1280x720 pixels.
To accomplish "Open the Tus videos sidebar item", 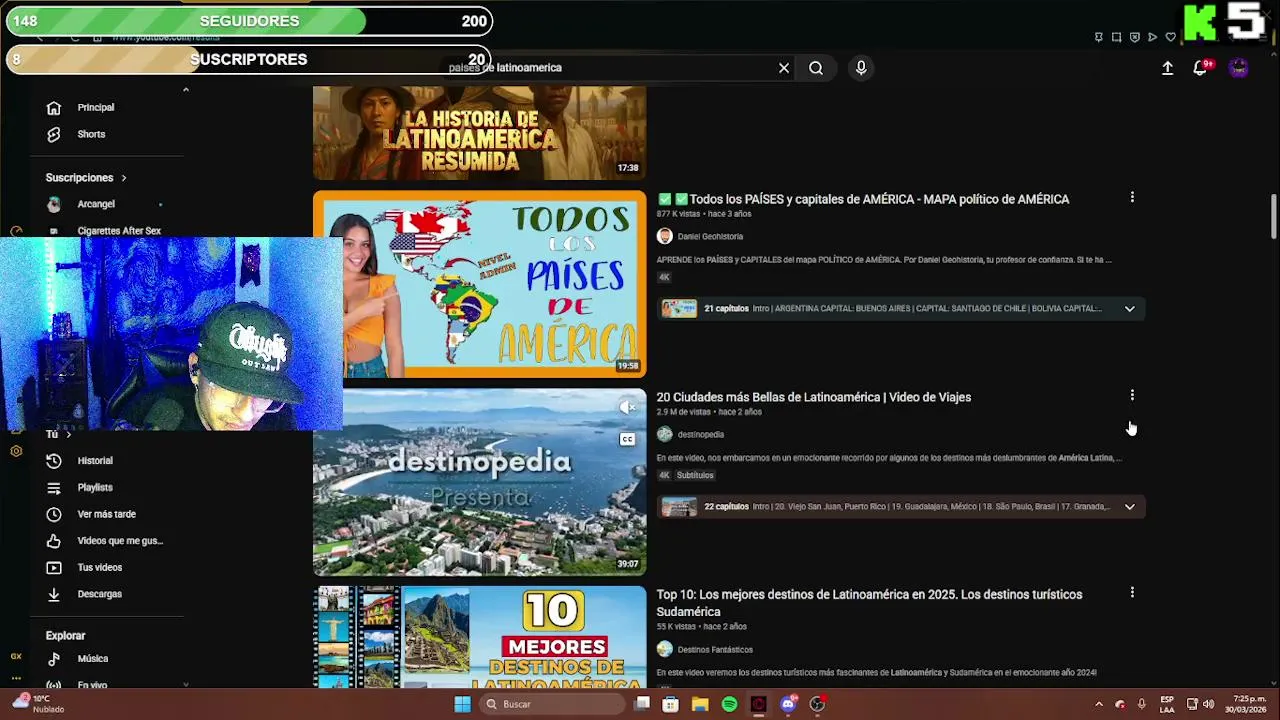I will [100, 568].
